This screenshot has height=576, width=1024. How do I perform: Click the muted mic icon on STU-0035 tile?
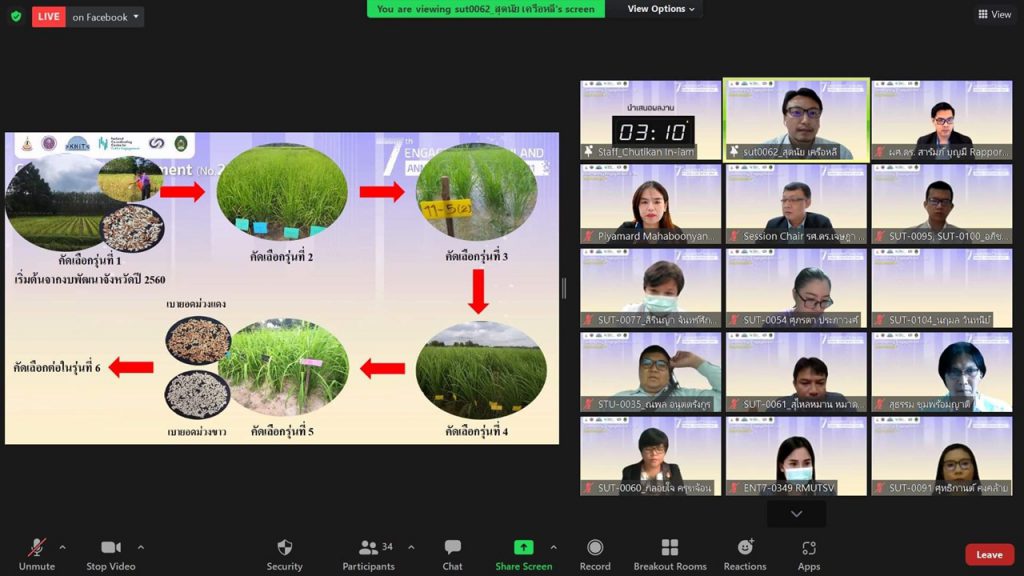click(588, 404)
